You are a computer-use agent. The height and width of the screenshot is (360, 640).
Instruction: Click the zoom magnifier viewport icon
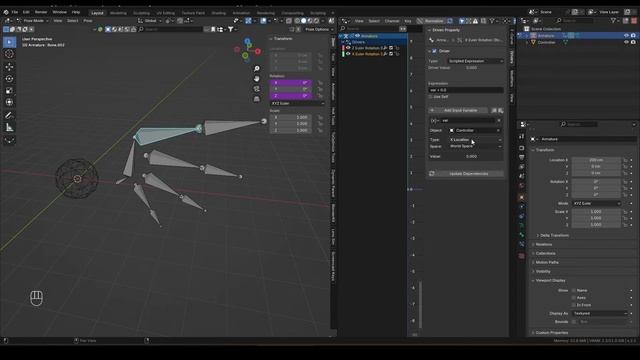pyautogui.click(x=257, y=69)
